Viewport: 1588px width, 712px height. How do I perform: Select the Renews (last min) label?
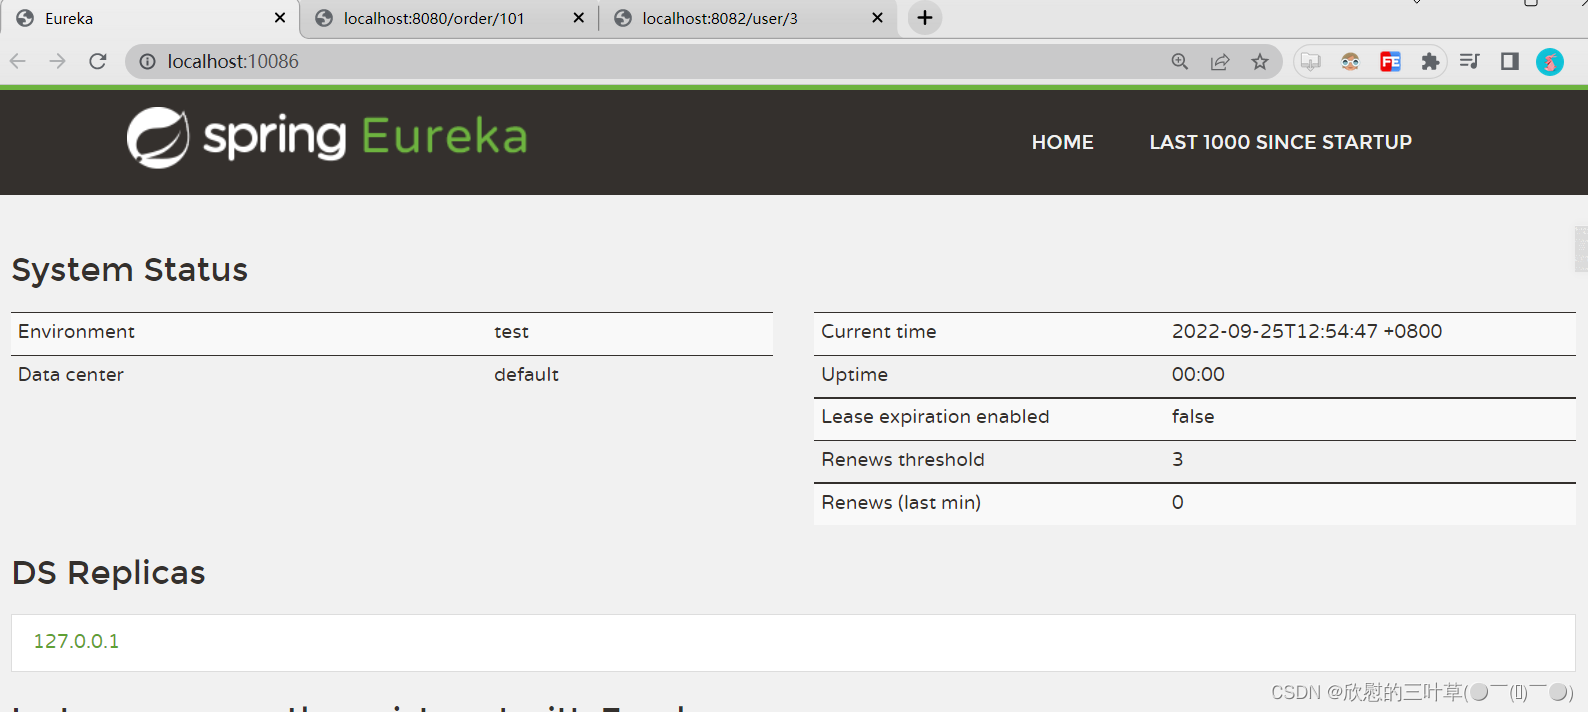point(901,503)
